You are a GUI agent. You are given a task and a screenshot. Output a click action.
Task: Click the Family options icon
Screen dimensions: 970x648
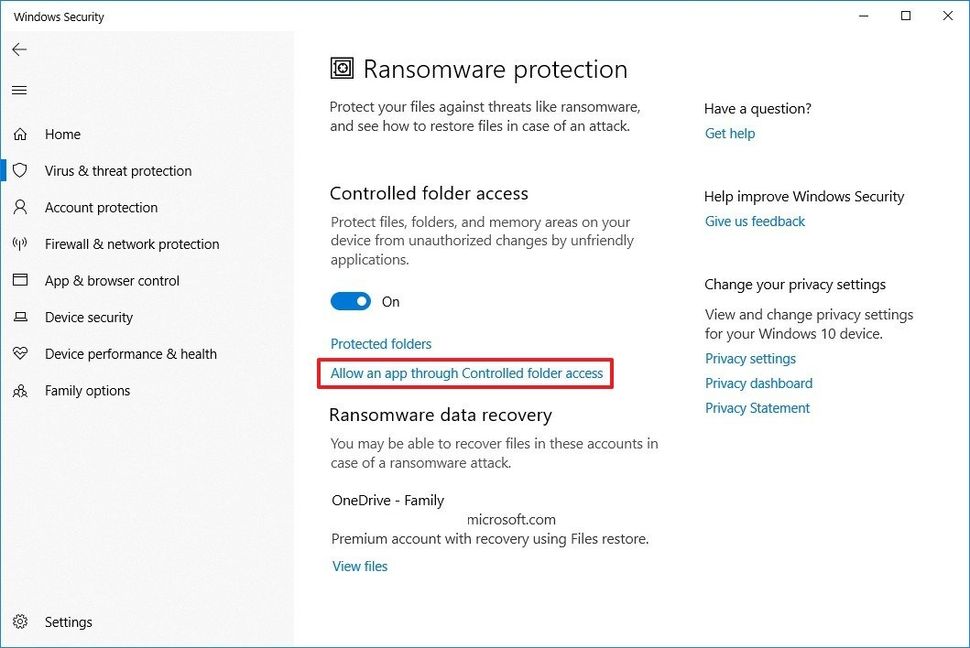pos(21,390)
